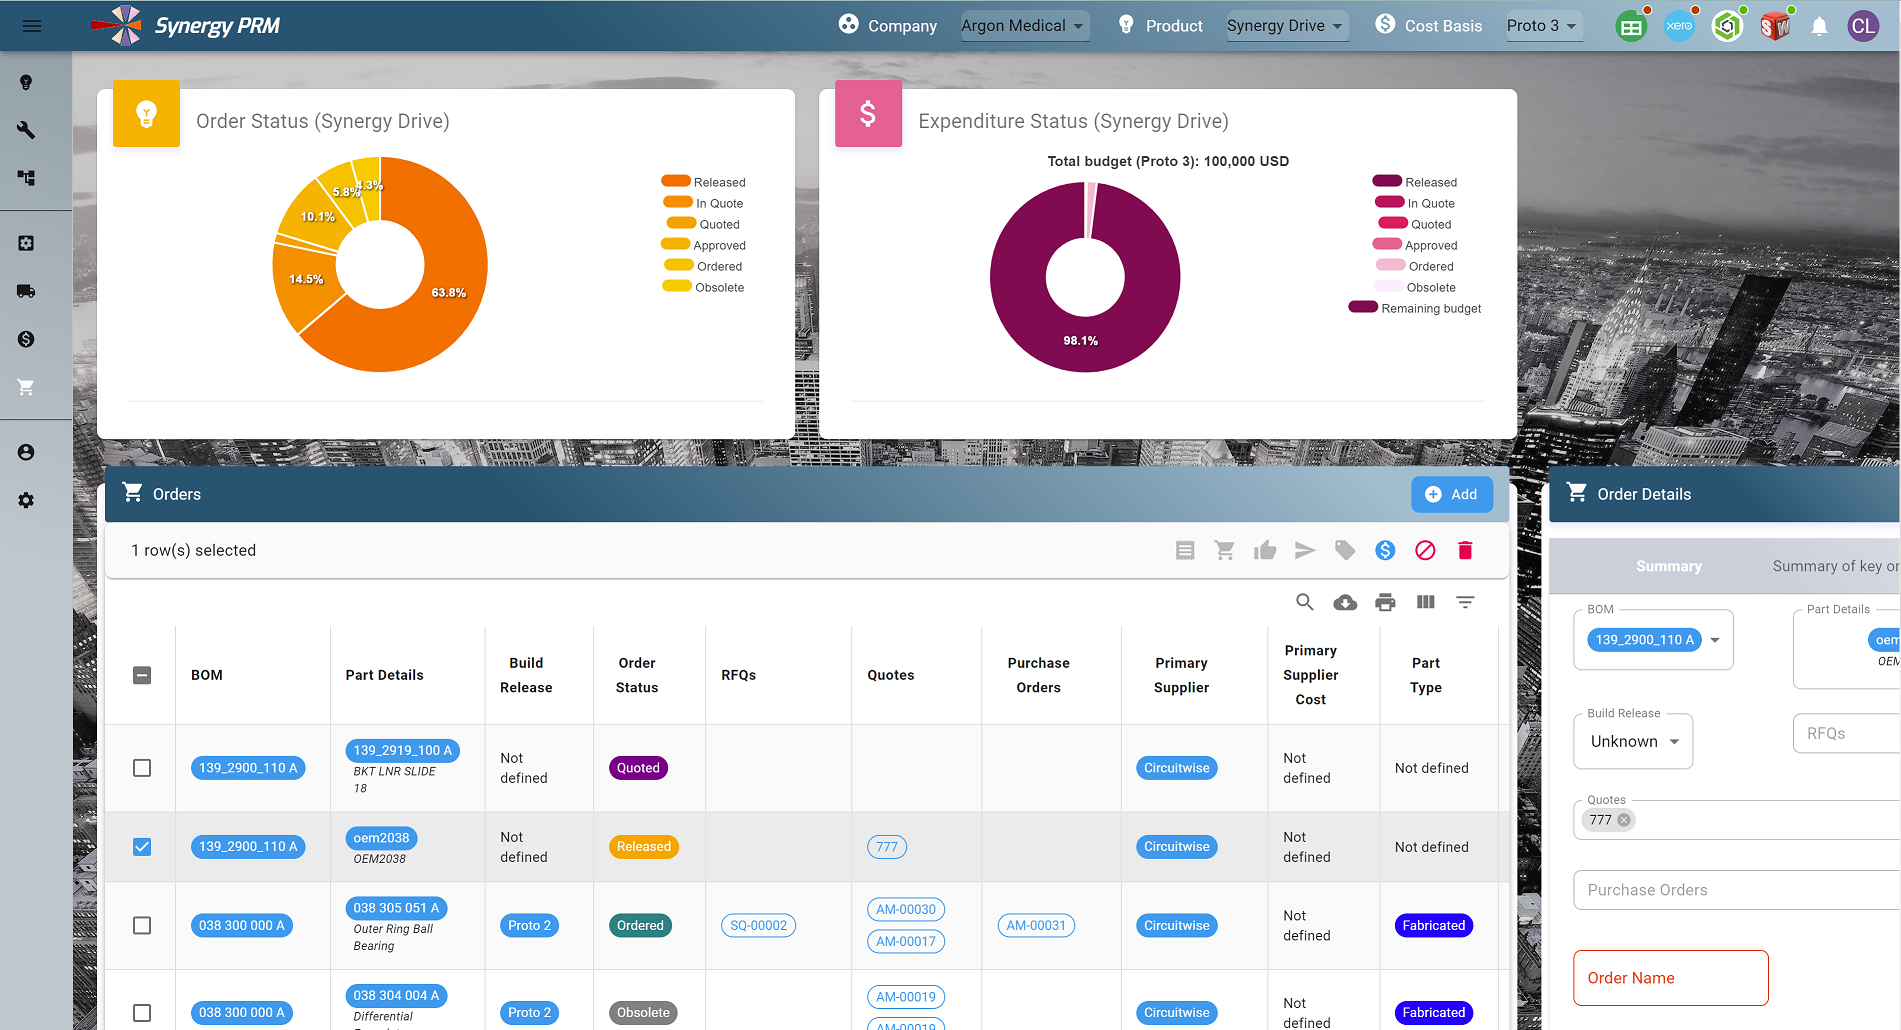Click the grey cart icon in selection toolbar
The width and height of the screenshot is (1901, 1030).
pyautogui.click(x=1225, y=550)
